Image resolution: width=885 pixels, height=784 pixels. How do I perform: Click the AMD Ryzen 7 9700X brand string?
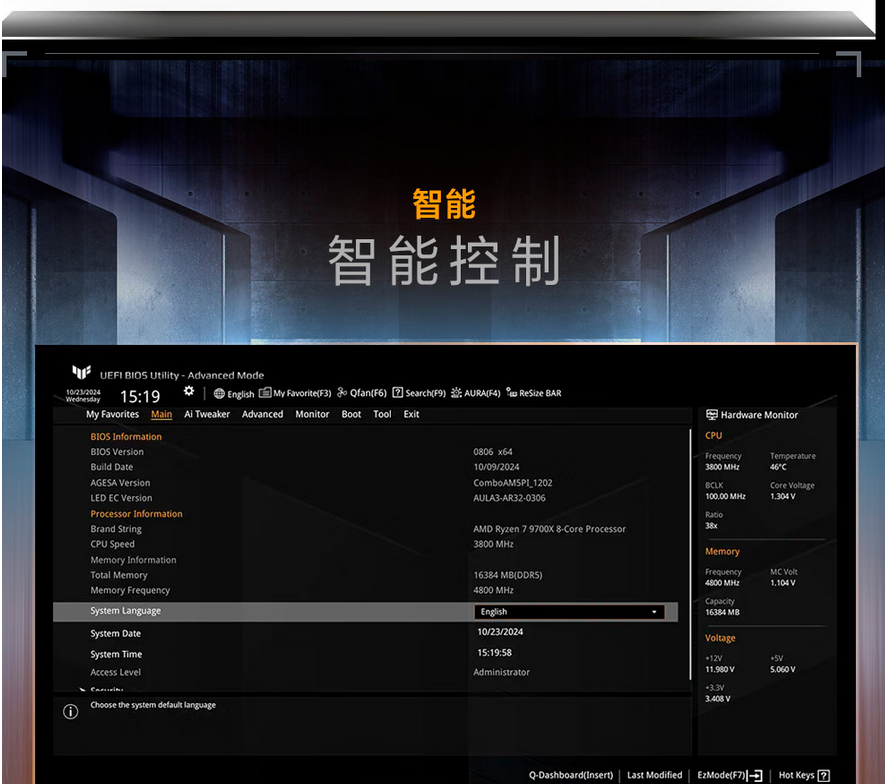[549, 529]
